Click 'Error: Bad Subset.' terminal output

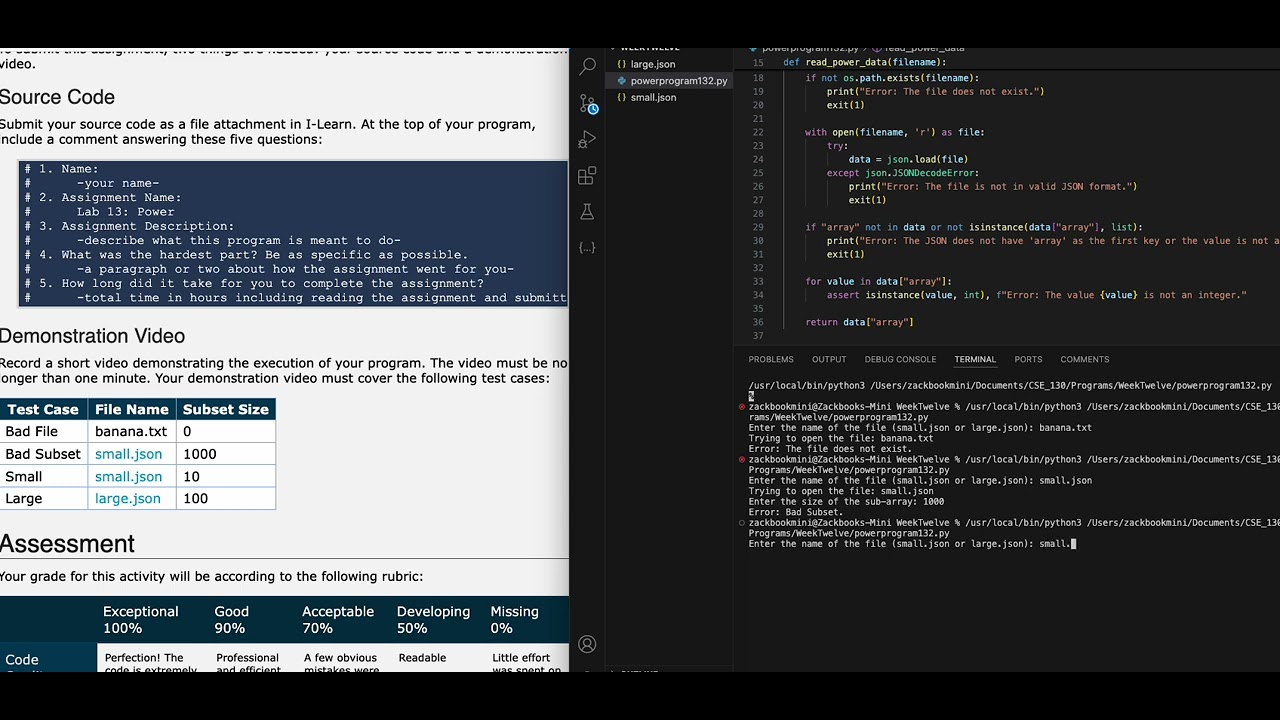coord(796,512)
